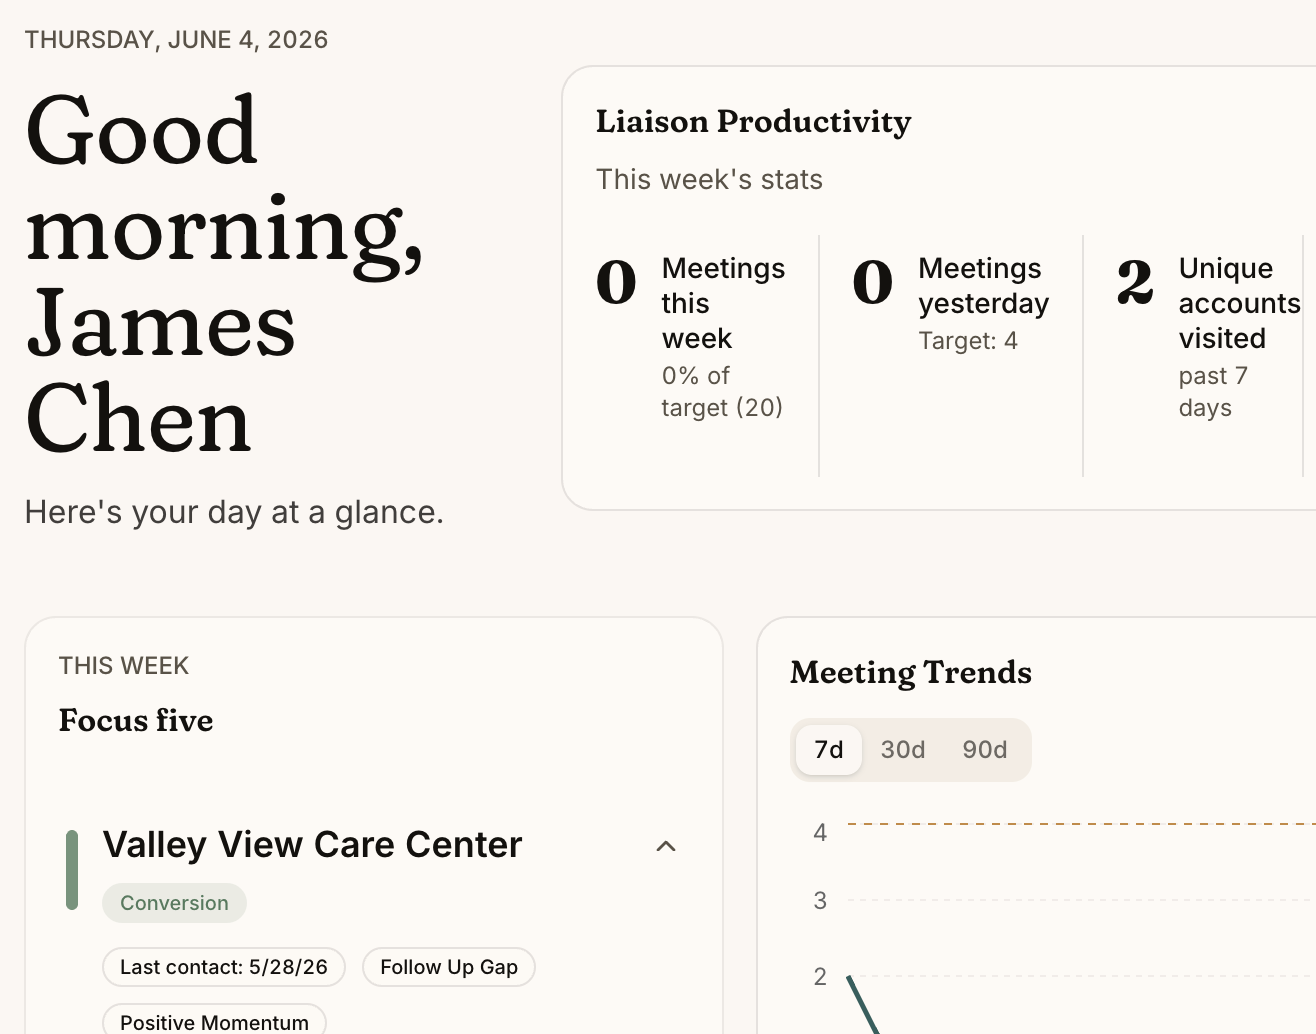Click the Thursday, June 4, 2026 date
This screenshot has height=1034, width=1316.
[x=176, y=40]
